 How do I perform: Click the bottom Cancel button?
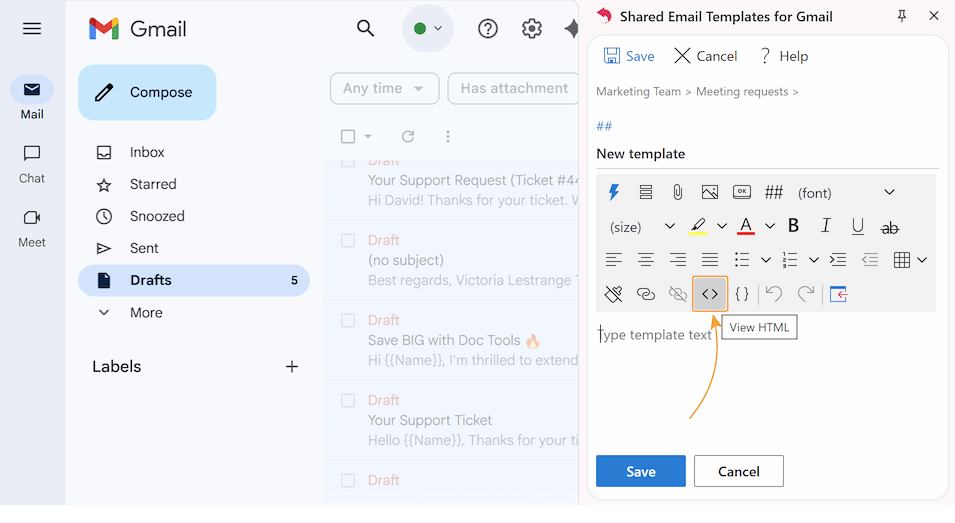click(739, 471)
